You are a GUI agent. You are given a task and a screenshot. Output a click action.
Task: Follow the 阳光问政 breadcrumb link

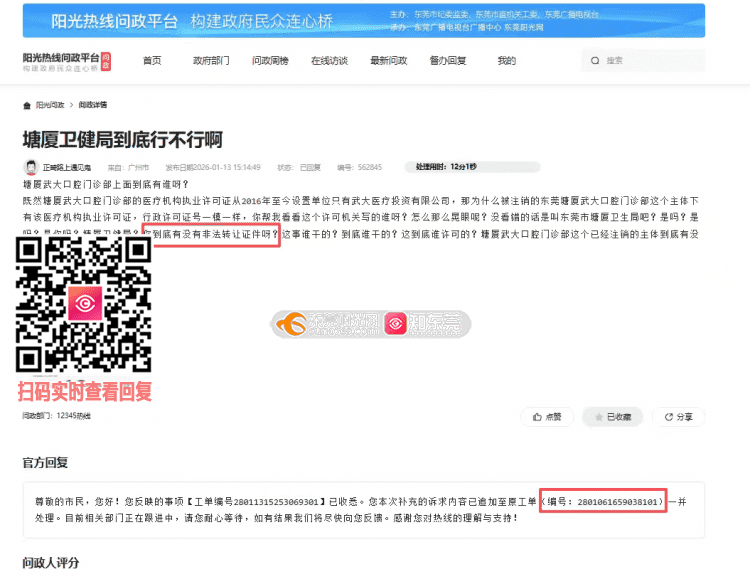pos(50,105)
